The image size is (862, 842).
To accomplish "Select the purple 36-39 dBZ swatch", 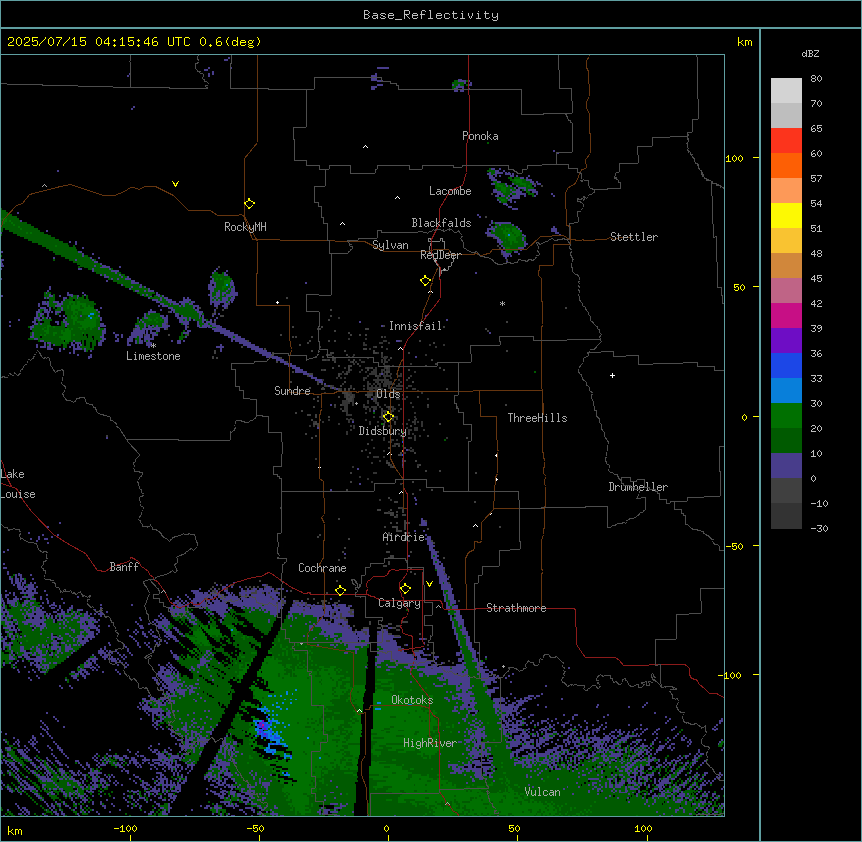I will 786,341.
